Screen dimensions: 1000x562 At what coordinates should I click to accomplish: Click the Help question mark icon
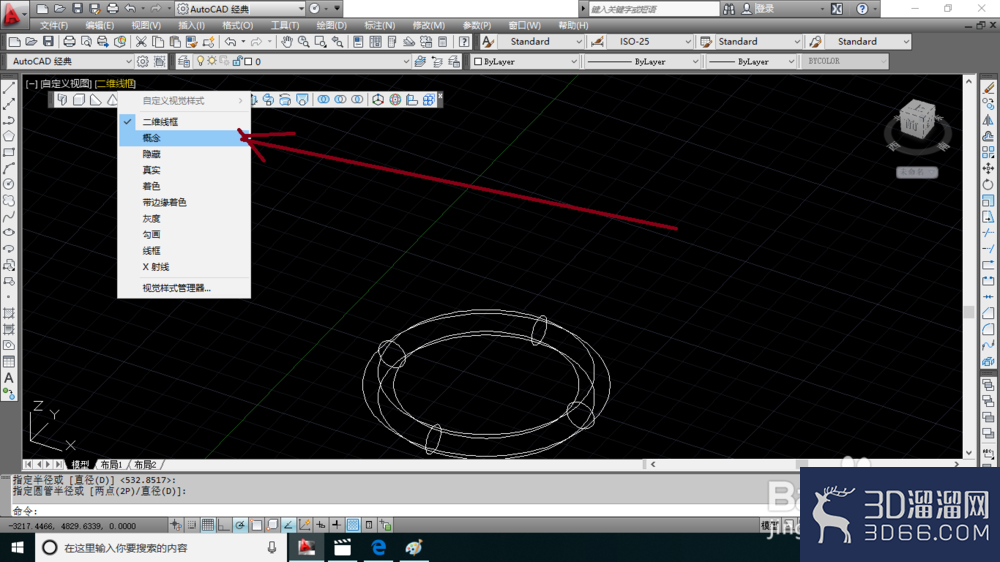pos(464,42)
